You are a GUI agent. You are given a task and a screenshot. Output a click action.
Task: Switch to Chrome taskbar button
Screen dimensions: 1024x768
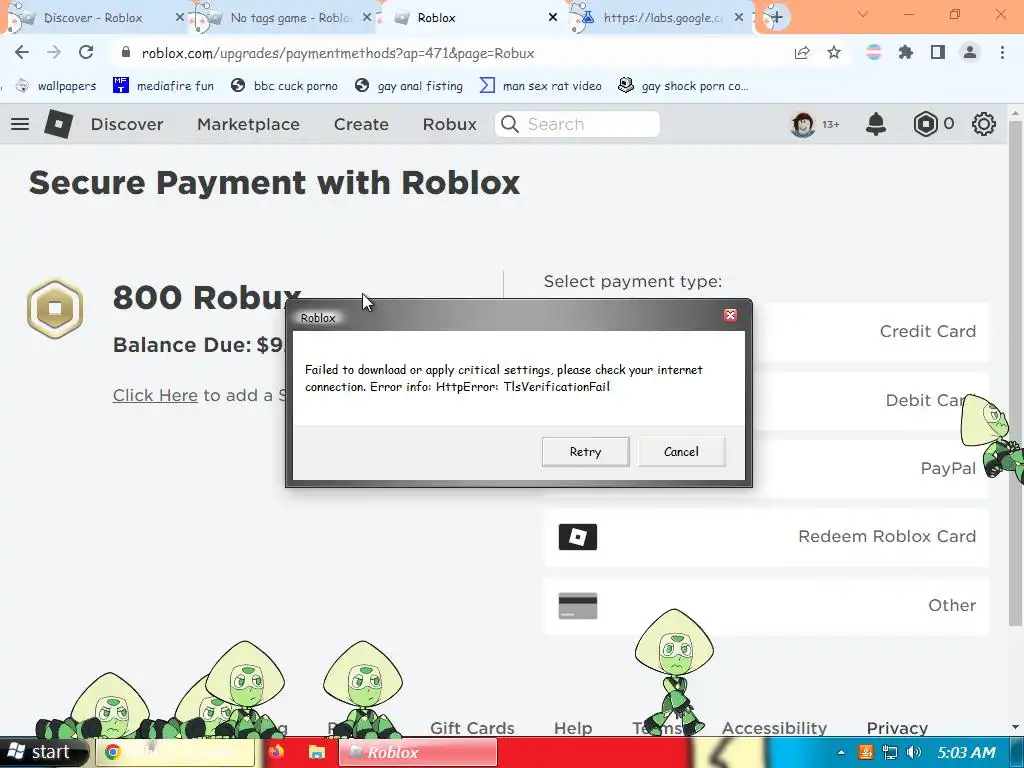pyautogui.click(x=174, y=752)
